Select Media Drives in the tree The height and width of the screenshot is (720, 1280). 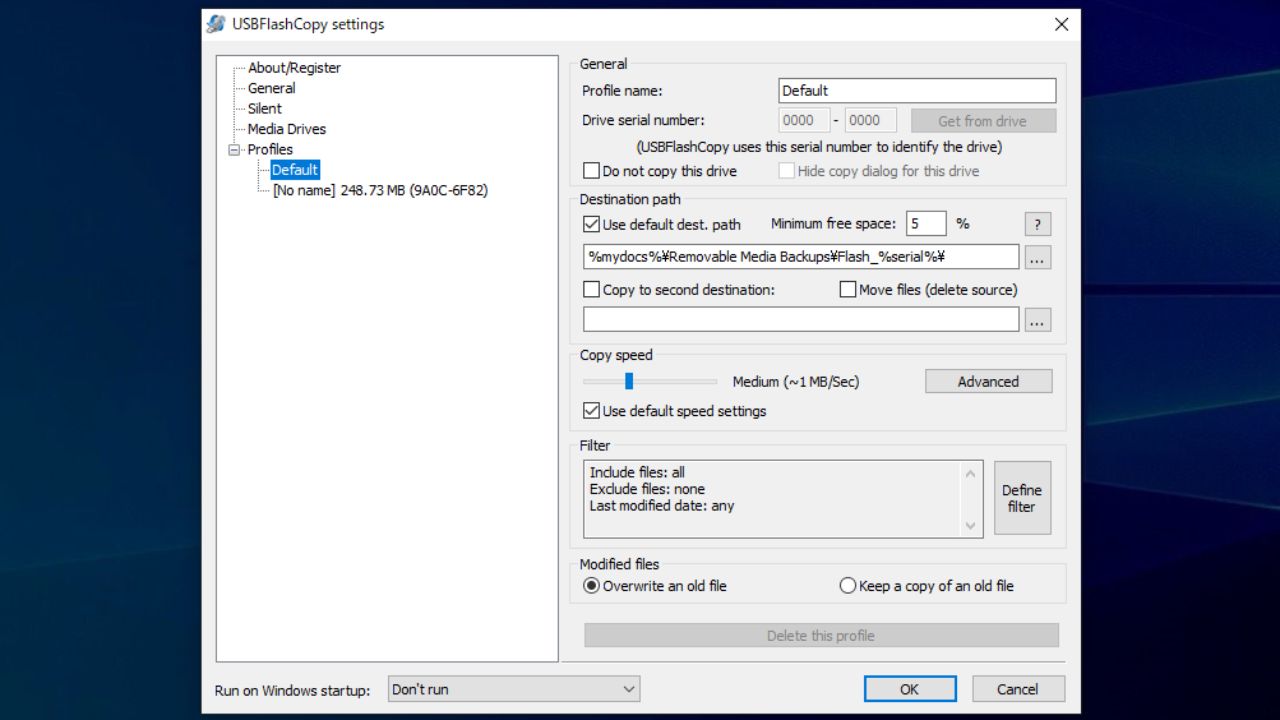(x=287, y=129)
